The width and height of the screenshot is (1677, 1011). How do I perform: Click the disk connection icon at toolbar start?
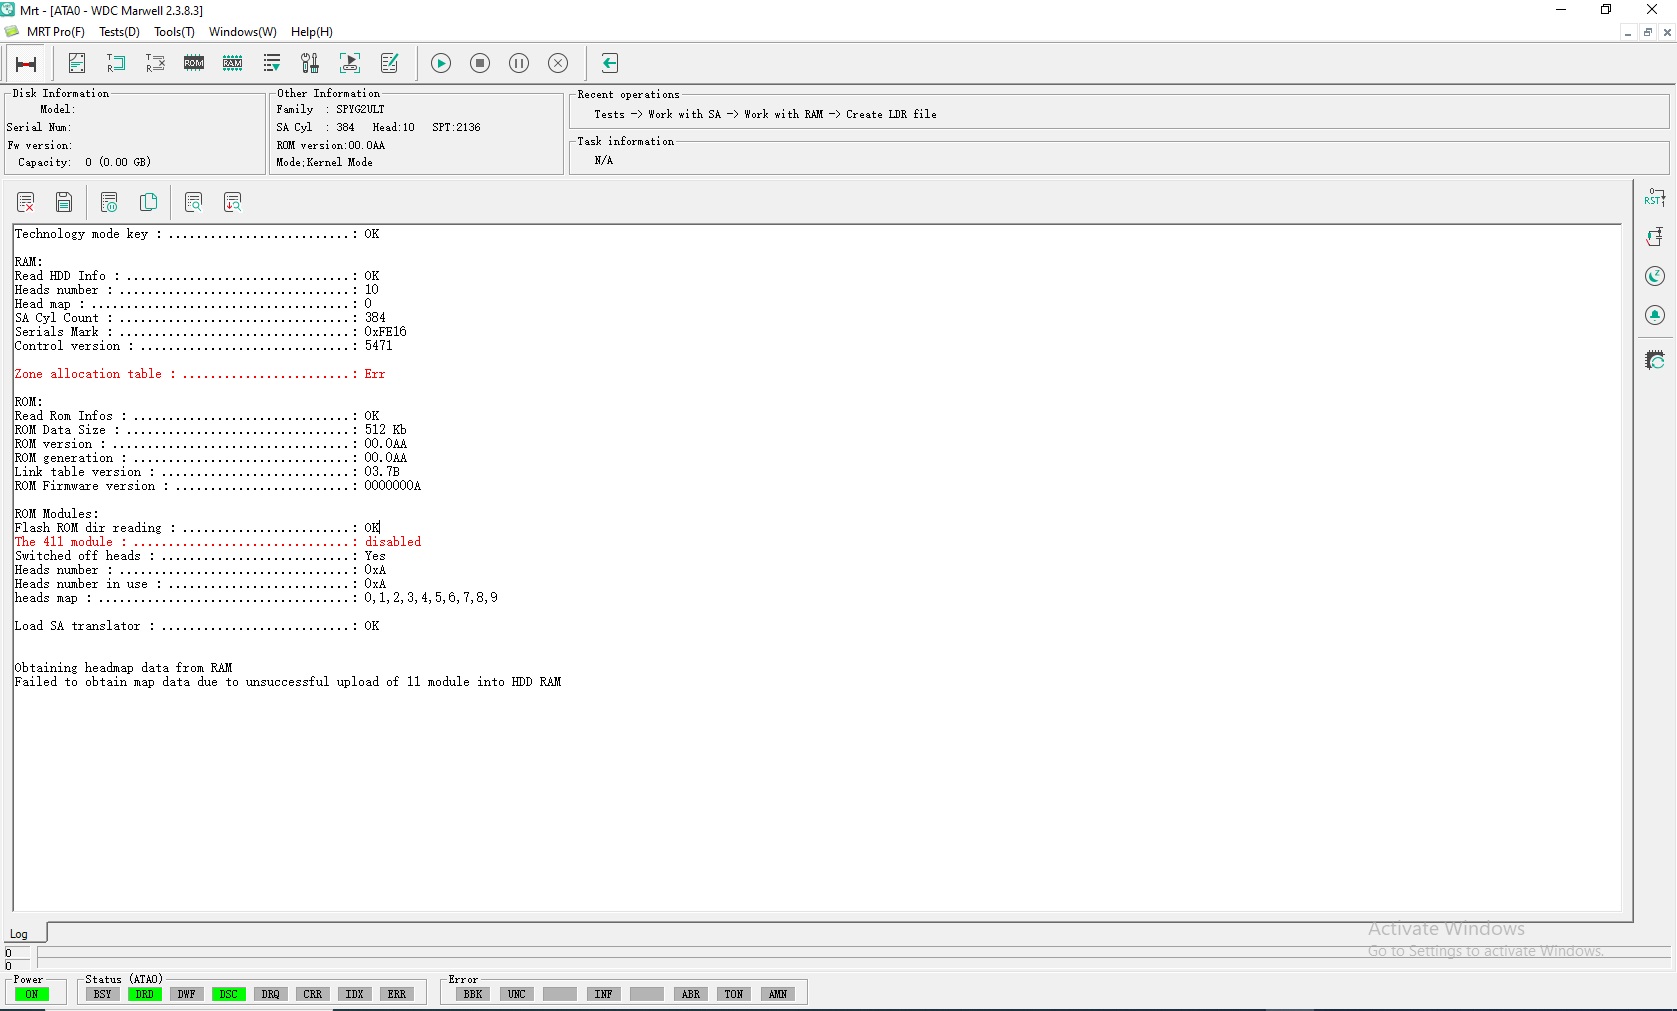[27, 64]
